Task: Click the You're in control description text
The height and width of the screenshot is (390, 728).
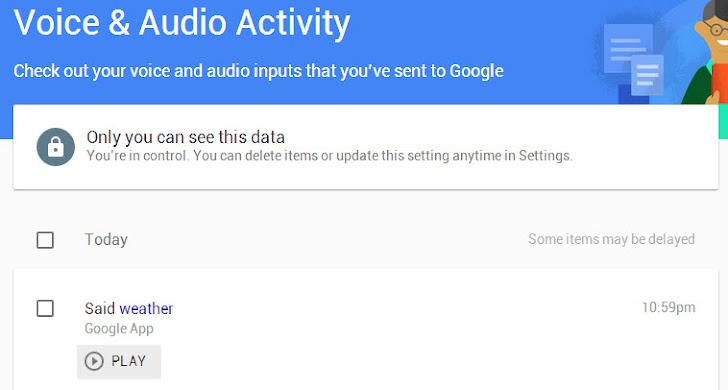Action: [330, 156]
